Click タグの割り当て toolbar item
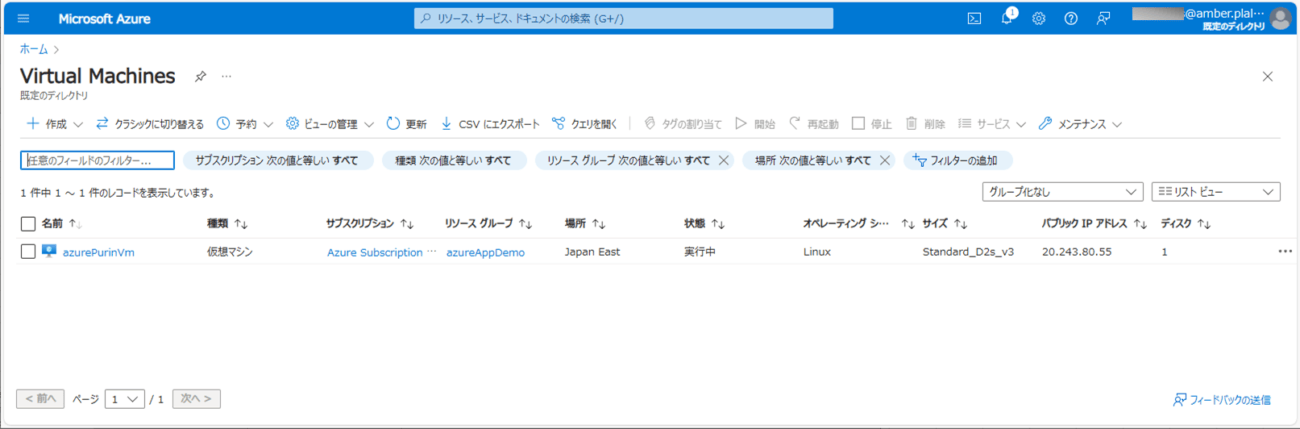1300x429 pixels. pos(683,124)
